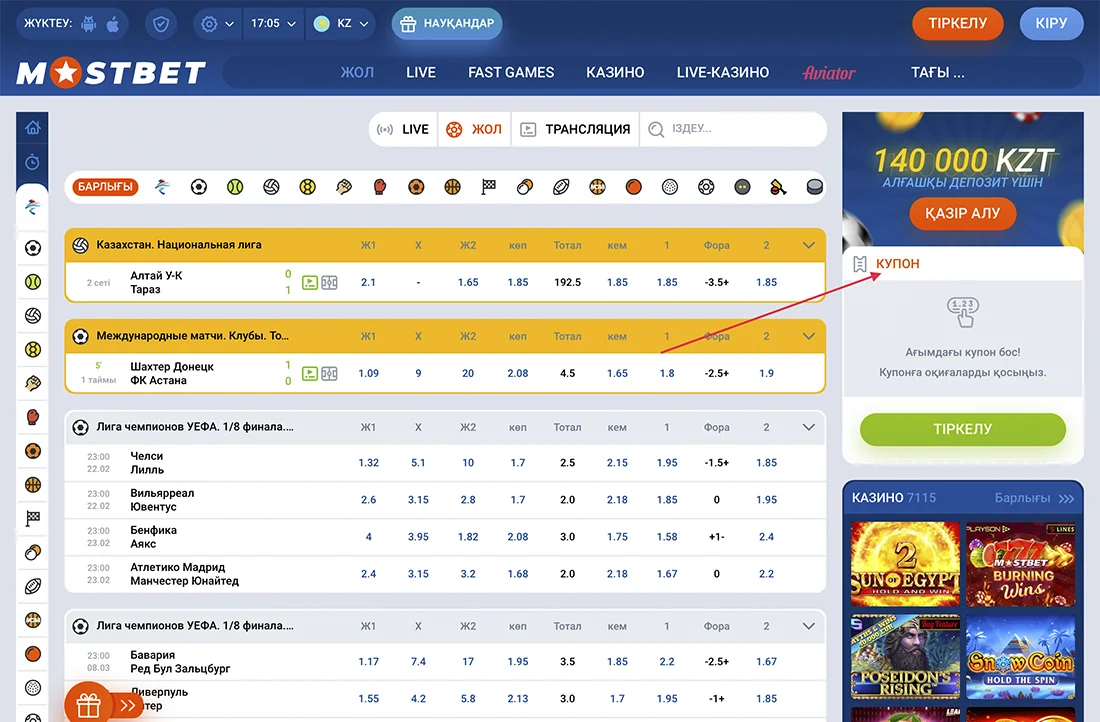Open the Snow Coin casino game
1100x722 pixels.
click(1020, 657)
